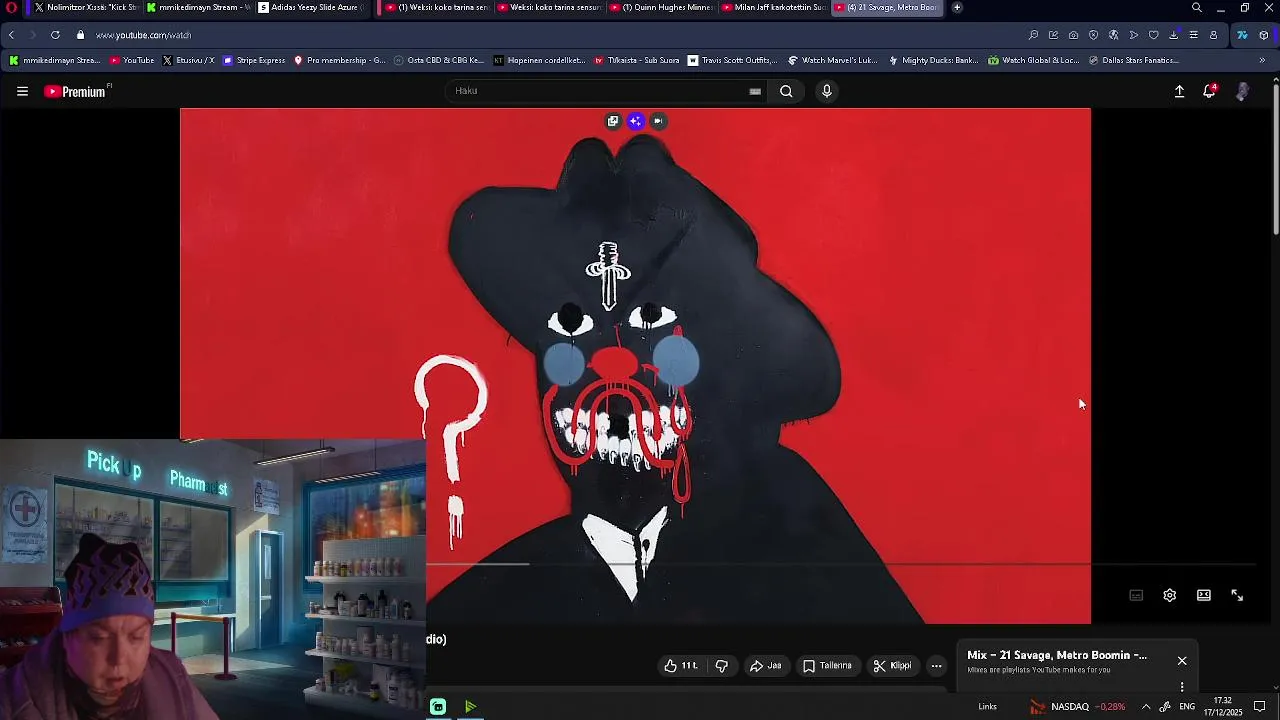This screenshot has width=1280, height=720.
Task: Open YouTube notifications bell
Action: 1210,91
